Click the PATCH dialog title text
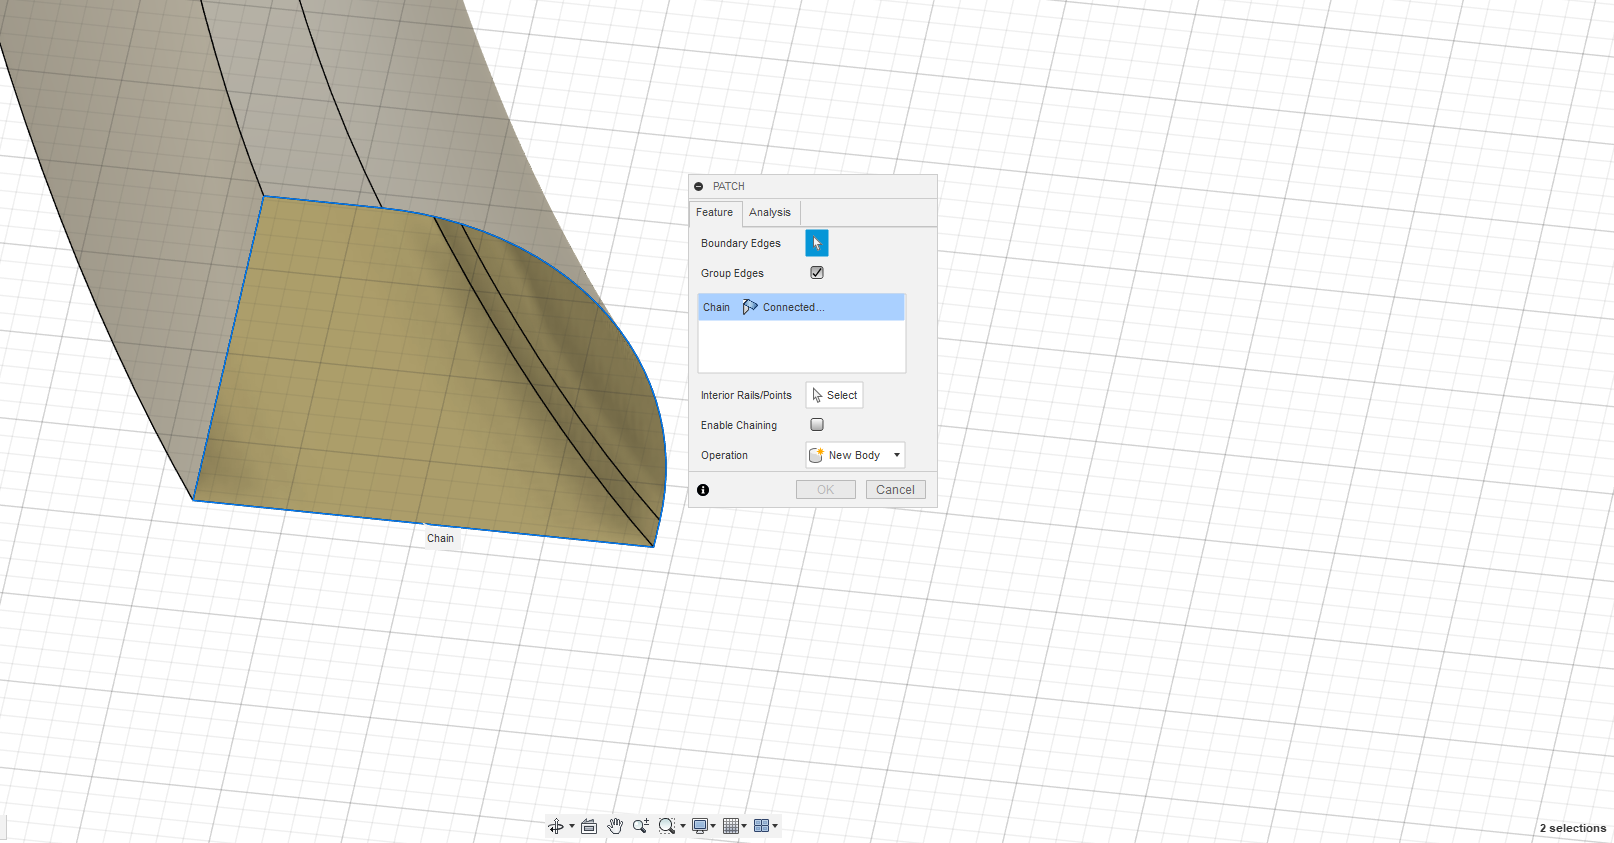This screenshot has width=1614, height=843. point(729,186)
